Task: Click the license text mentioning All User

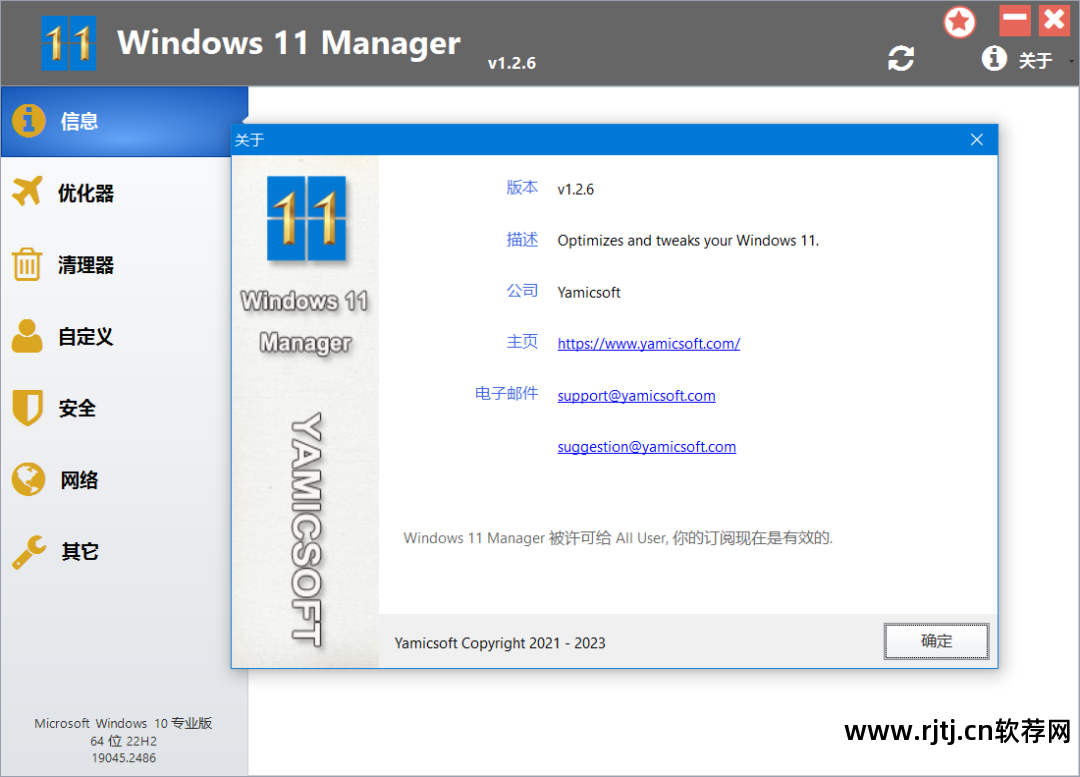Action: [x=618, y=538]
